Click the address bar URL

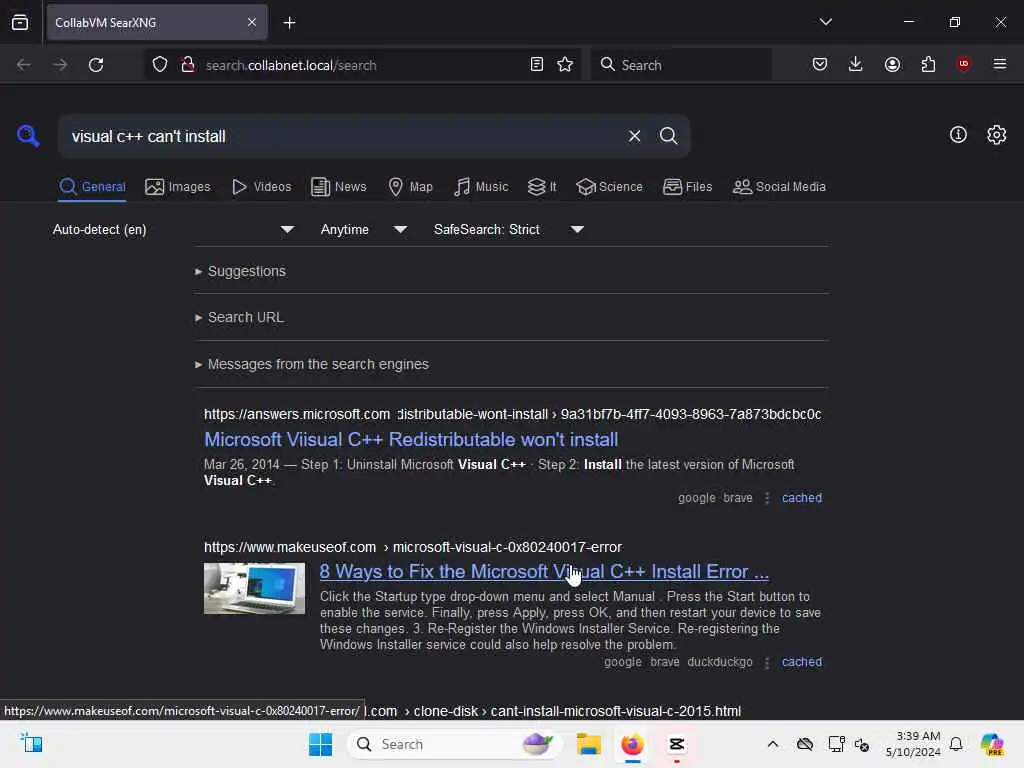pyautogui.click(x=291, y=65)
